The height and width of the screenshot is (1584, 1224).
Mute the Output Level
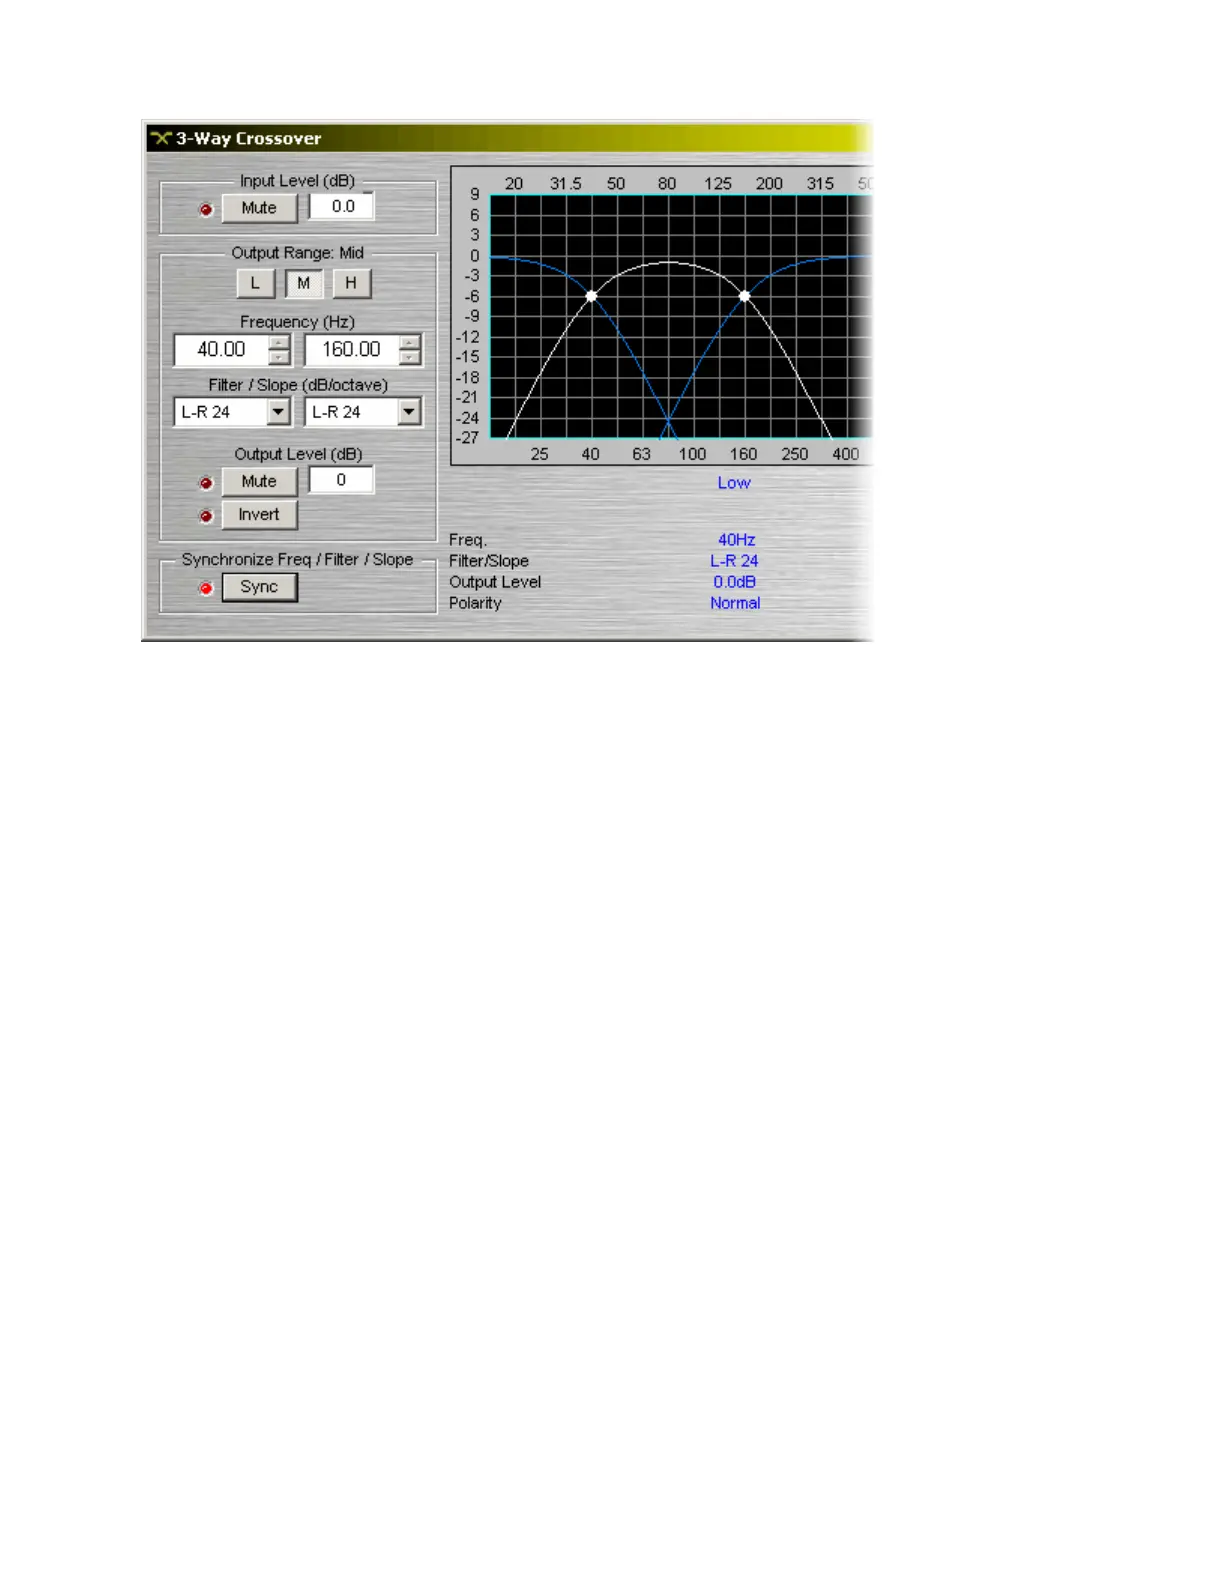coord(259,481)
